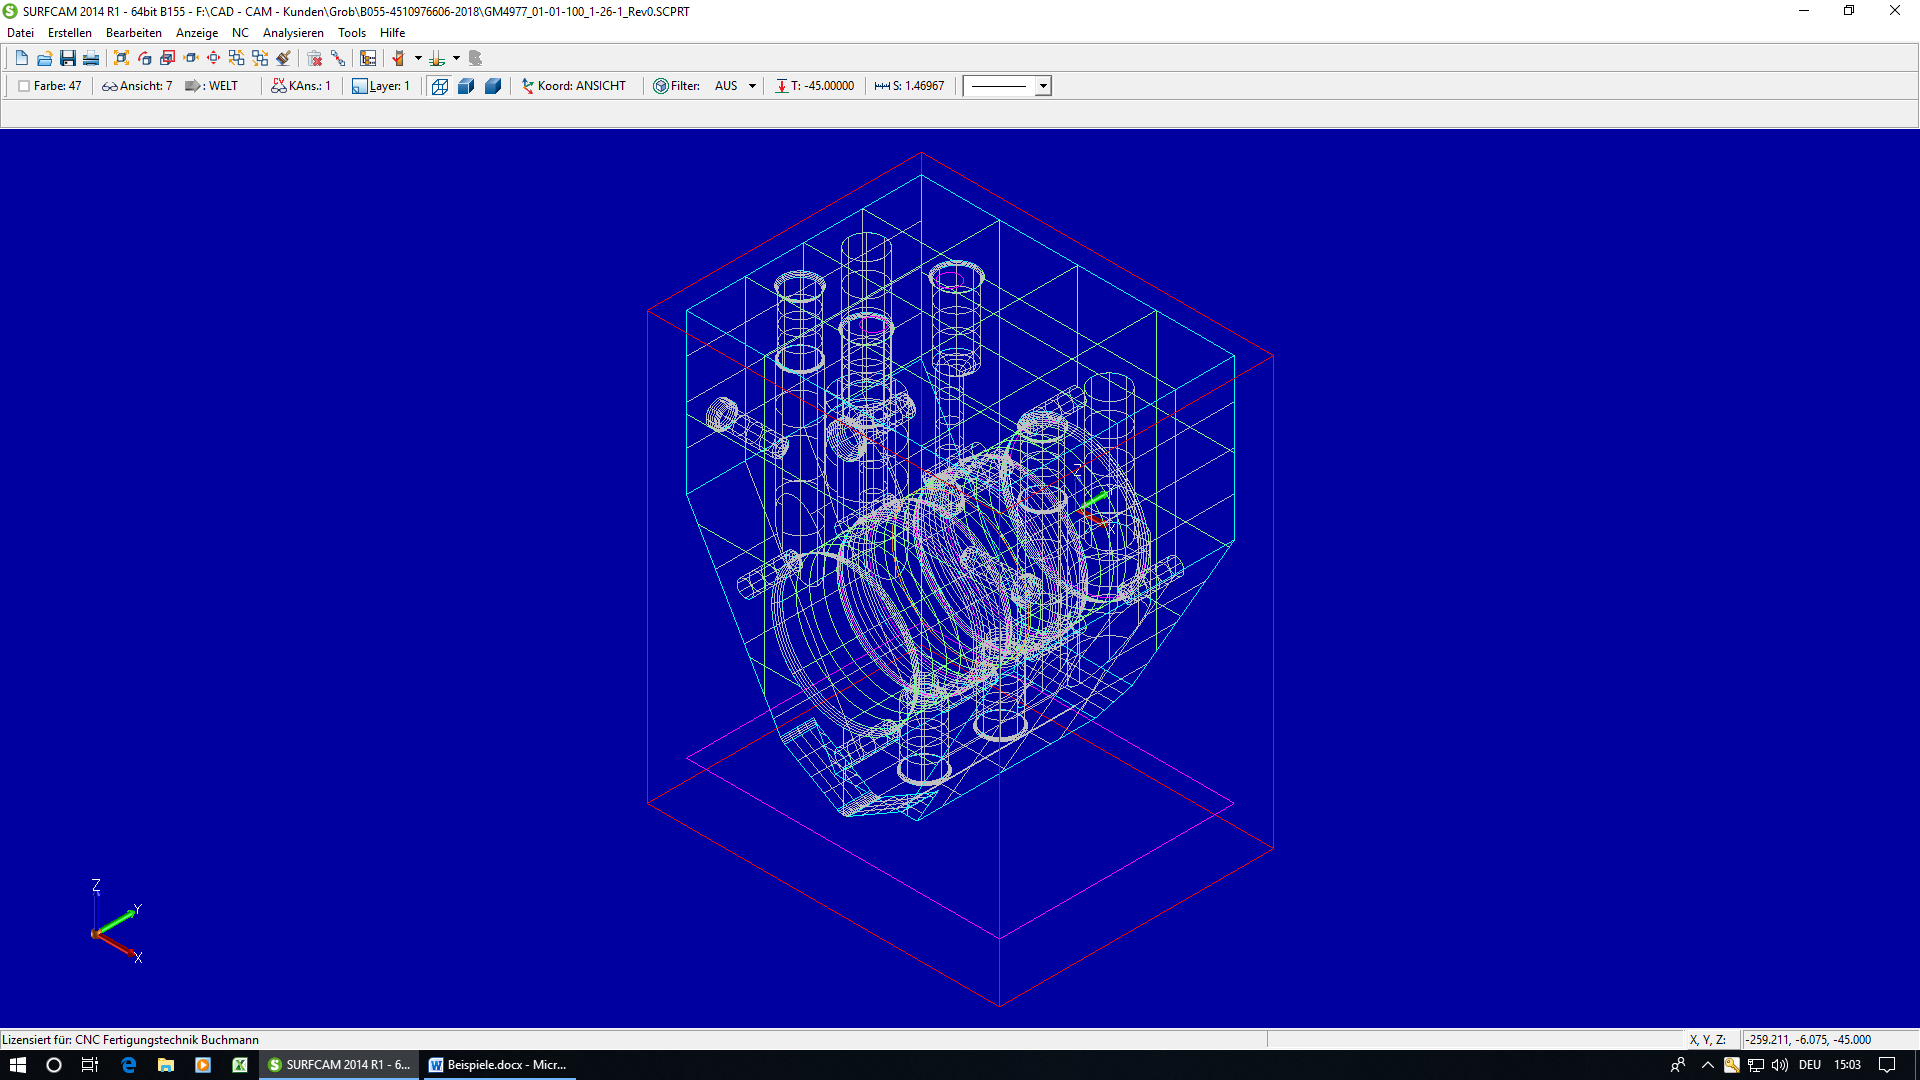
Task: Click the Save file icon
Action: 68,58
